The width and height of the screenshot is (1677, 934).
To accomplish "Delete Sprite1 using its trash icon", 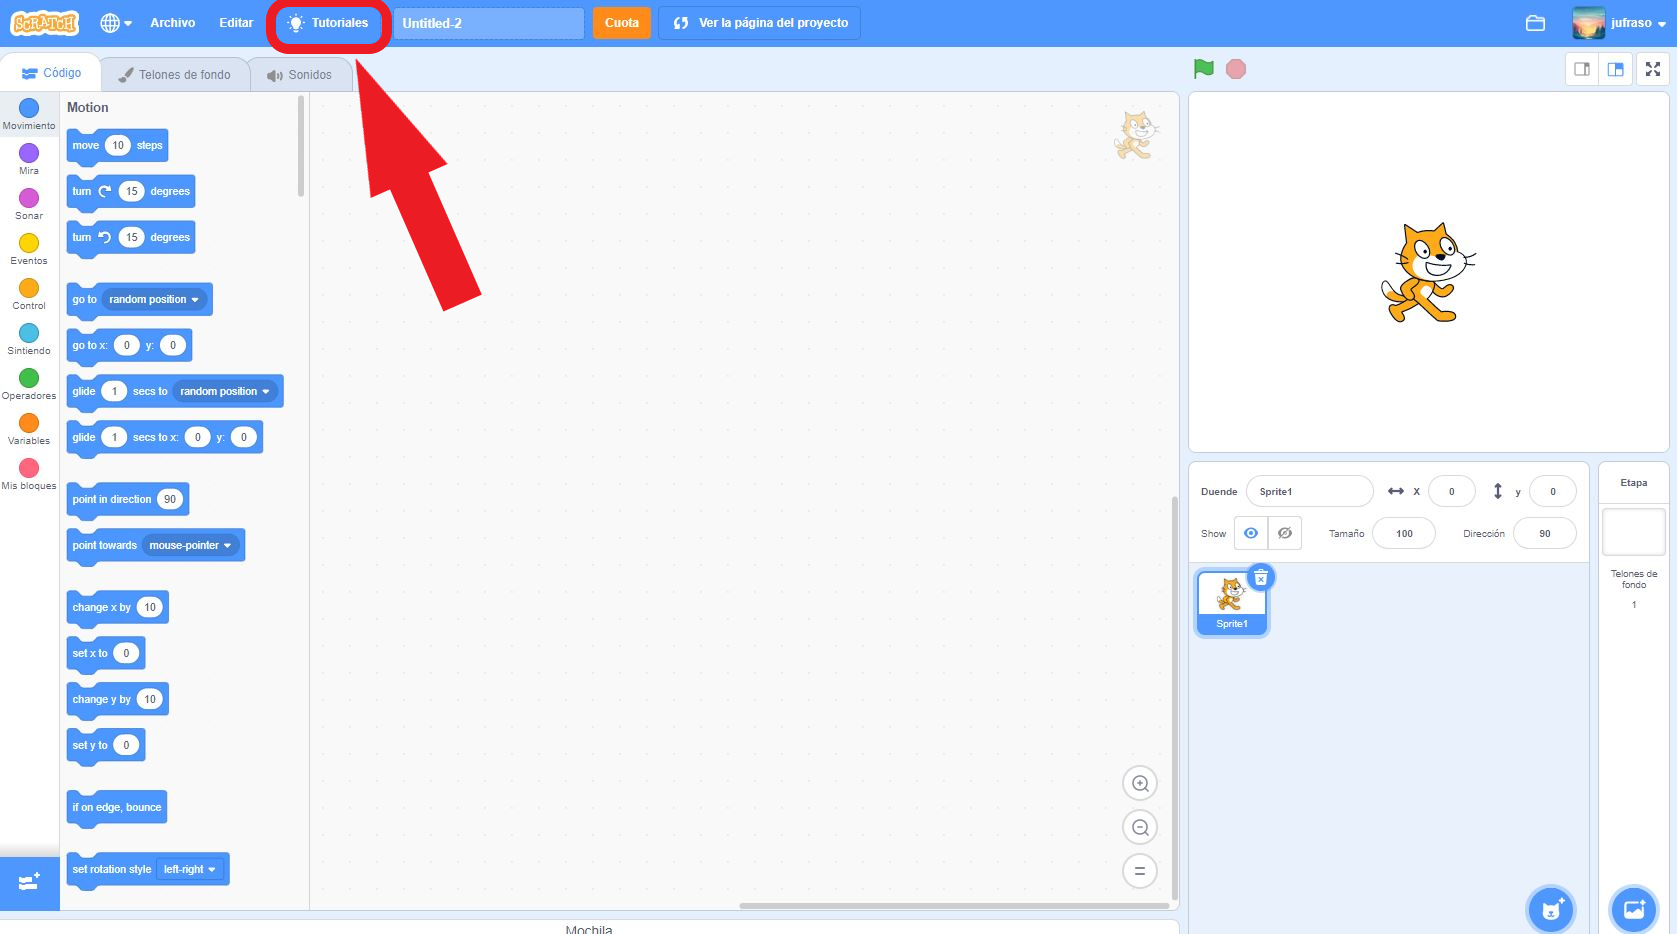I will tap(1261, 576).
